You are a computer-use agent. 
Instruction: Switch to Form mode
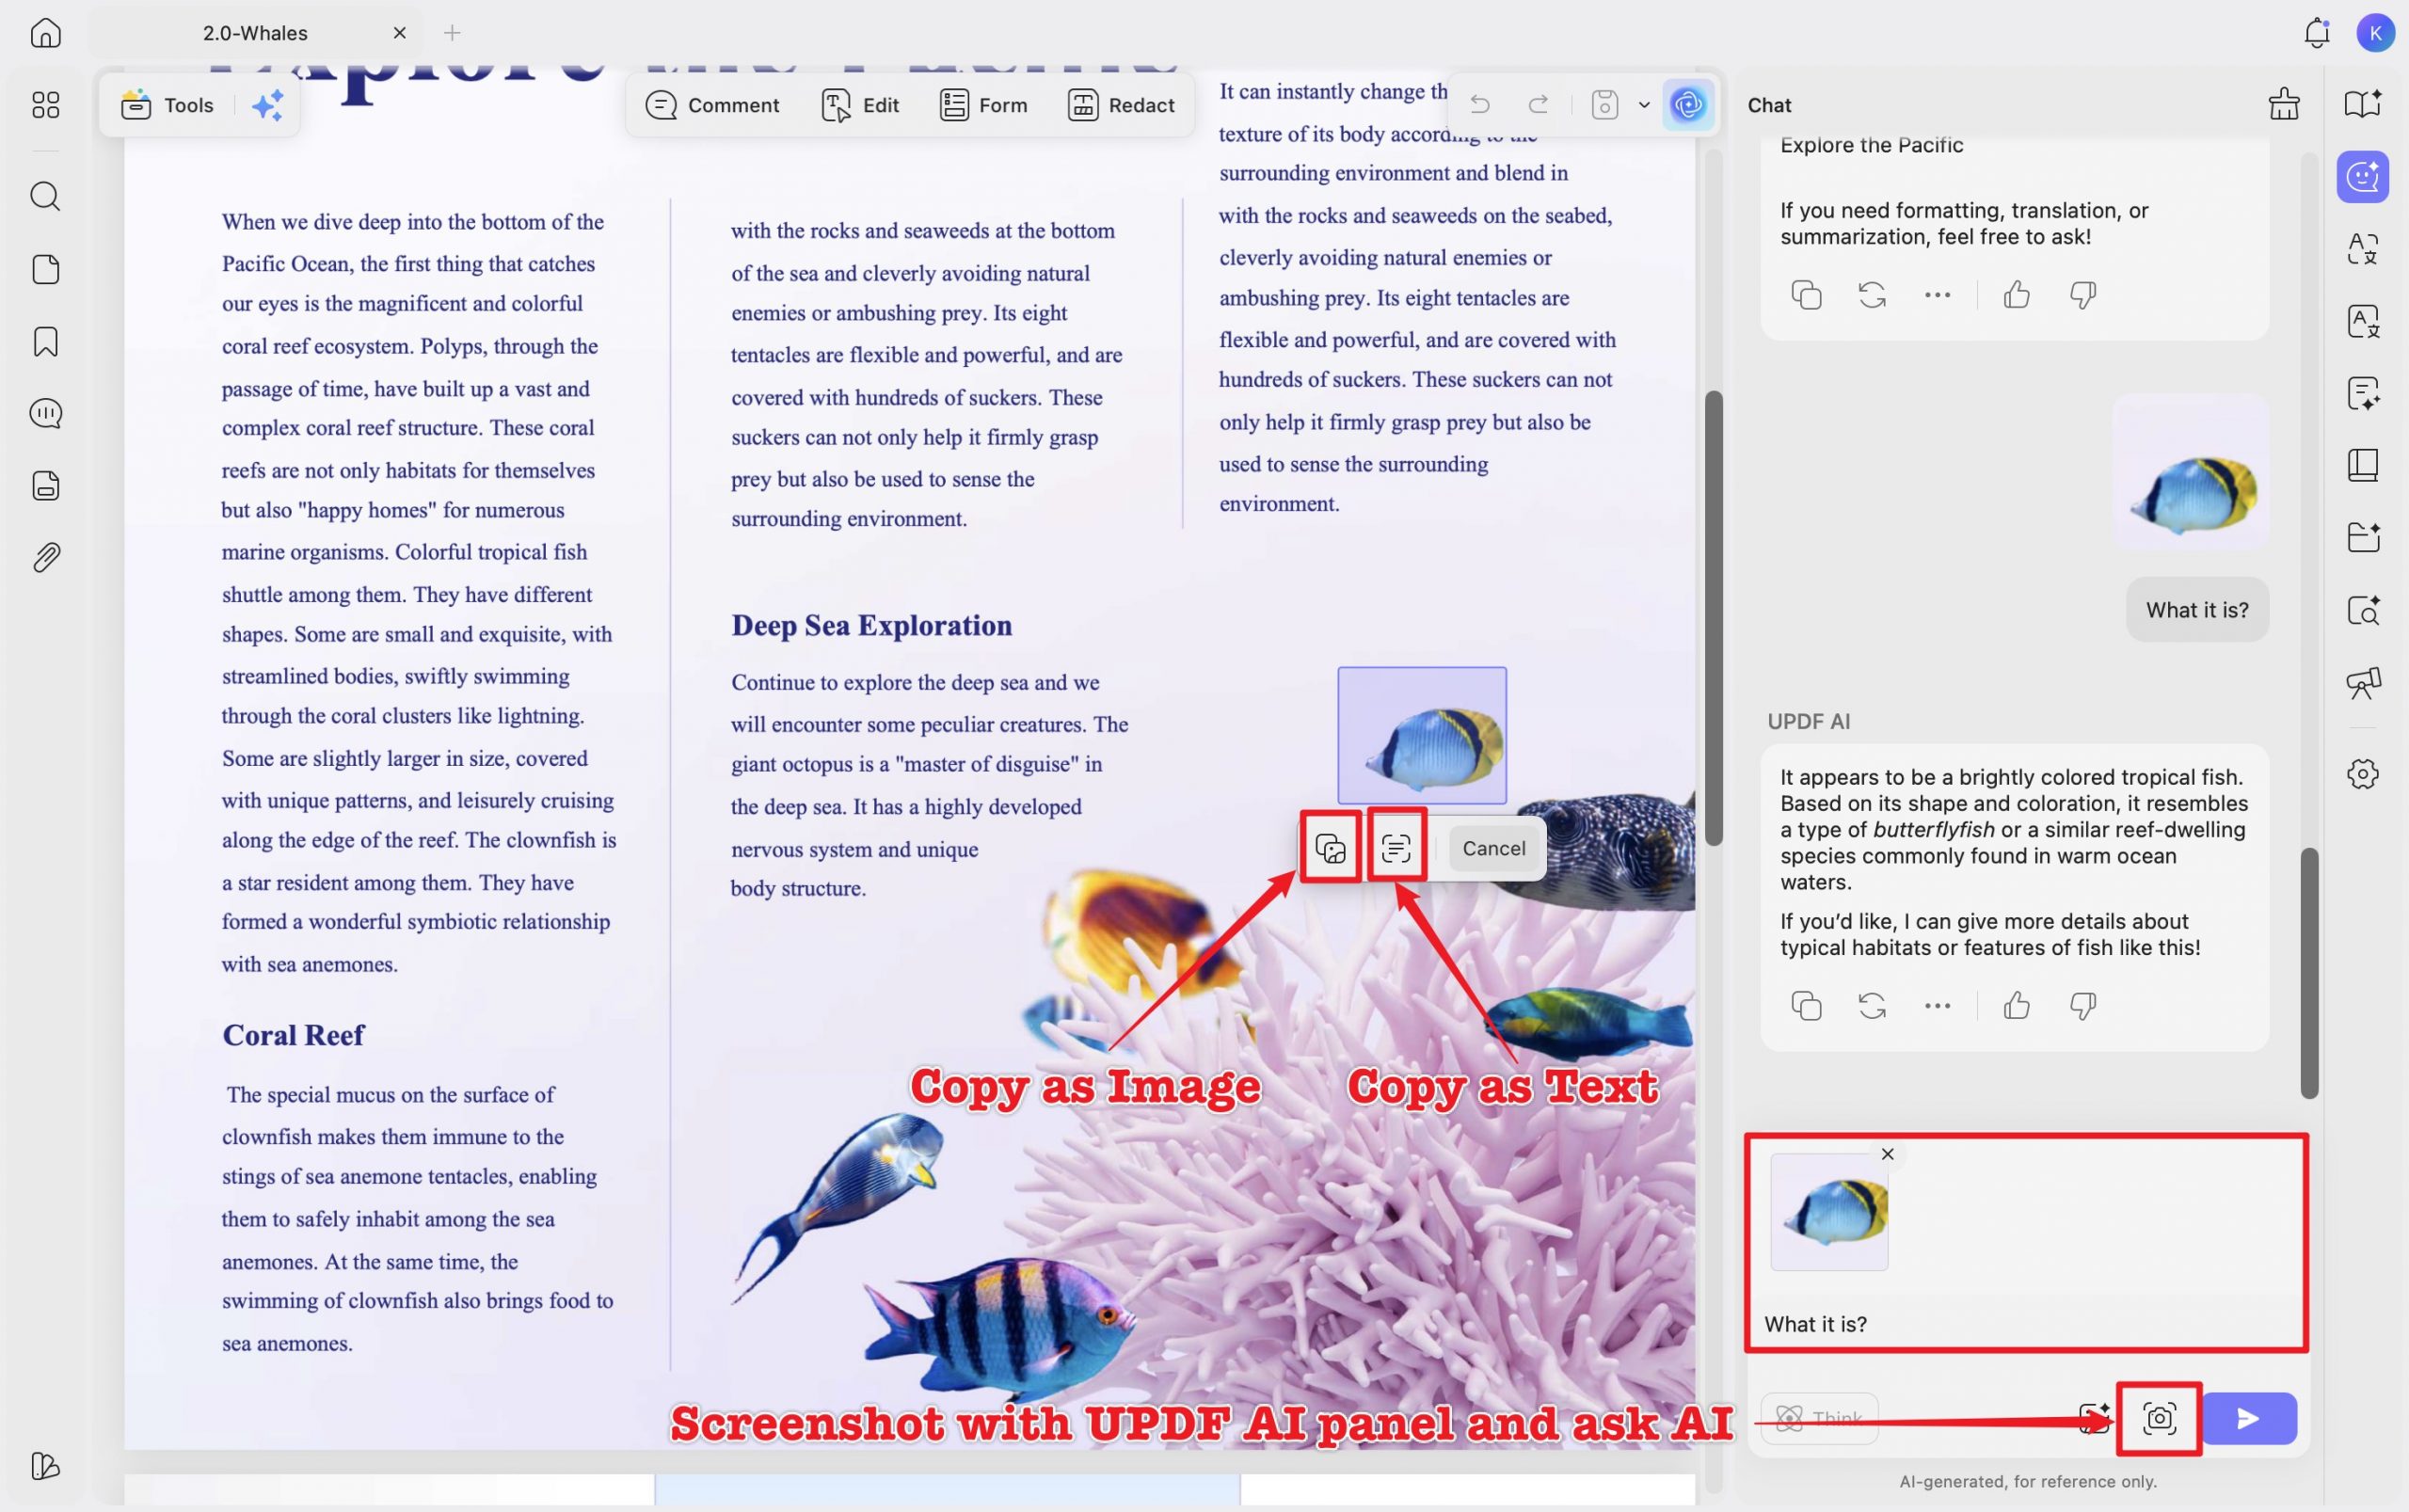984,105
